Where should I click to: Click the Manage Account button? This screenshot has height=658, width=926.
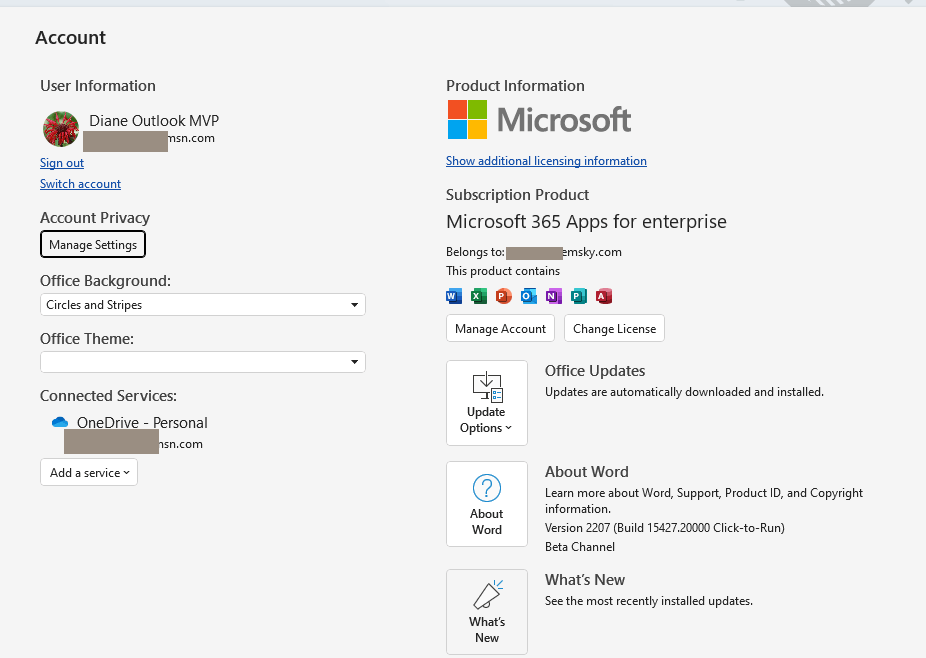click(x=500, y=328)
